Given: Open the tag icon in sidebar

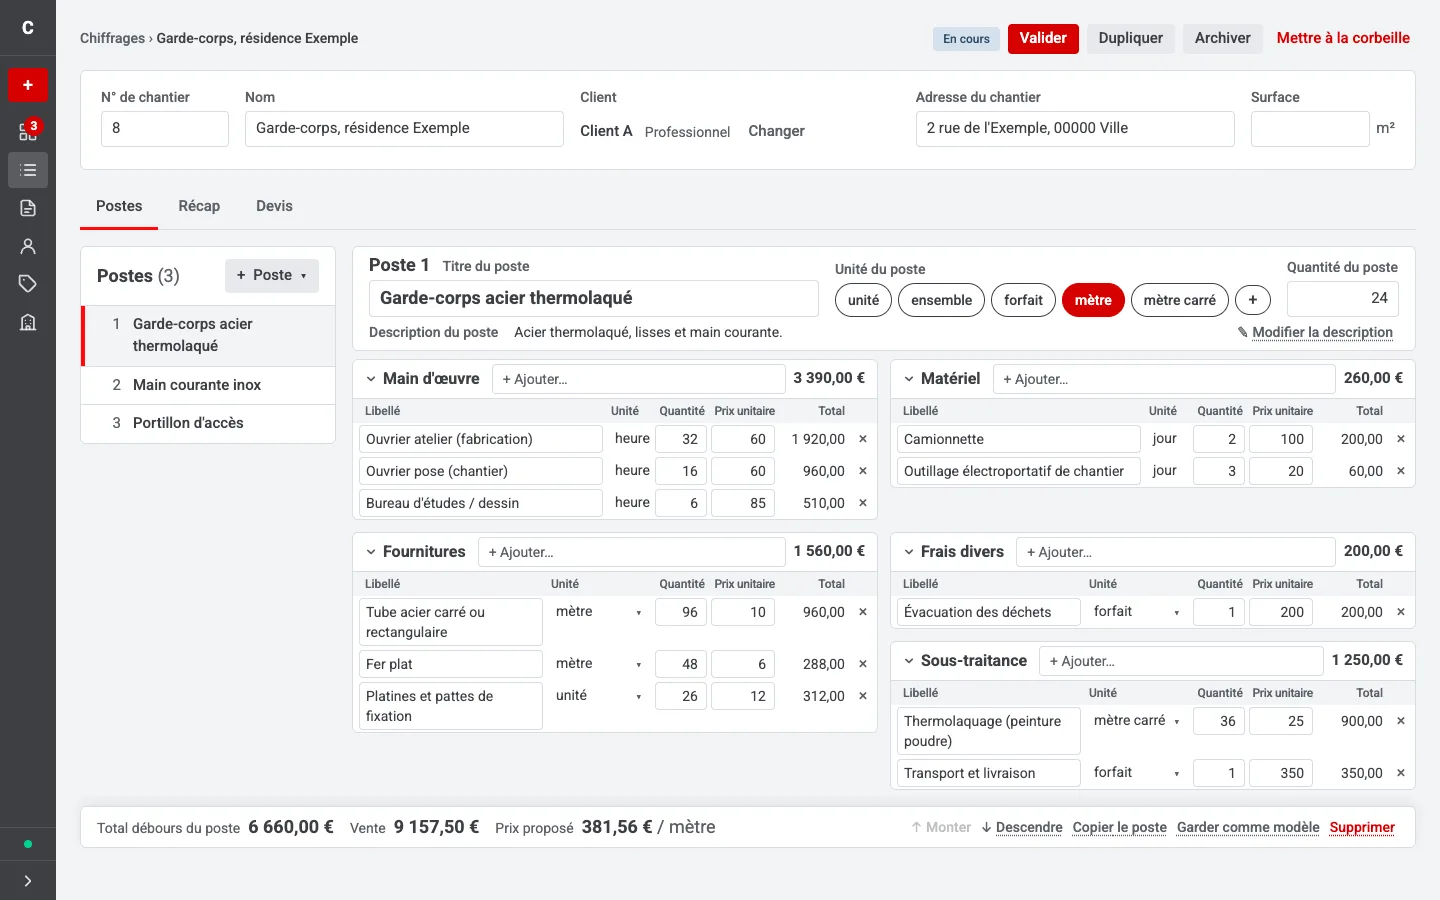Looking at the screenshot, I should tap(28, 284).
